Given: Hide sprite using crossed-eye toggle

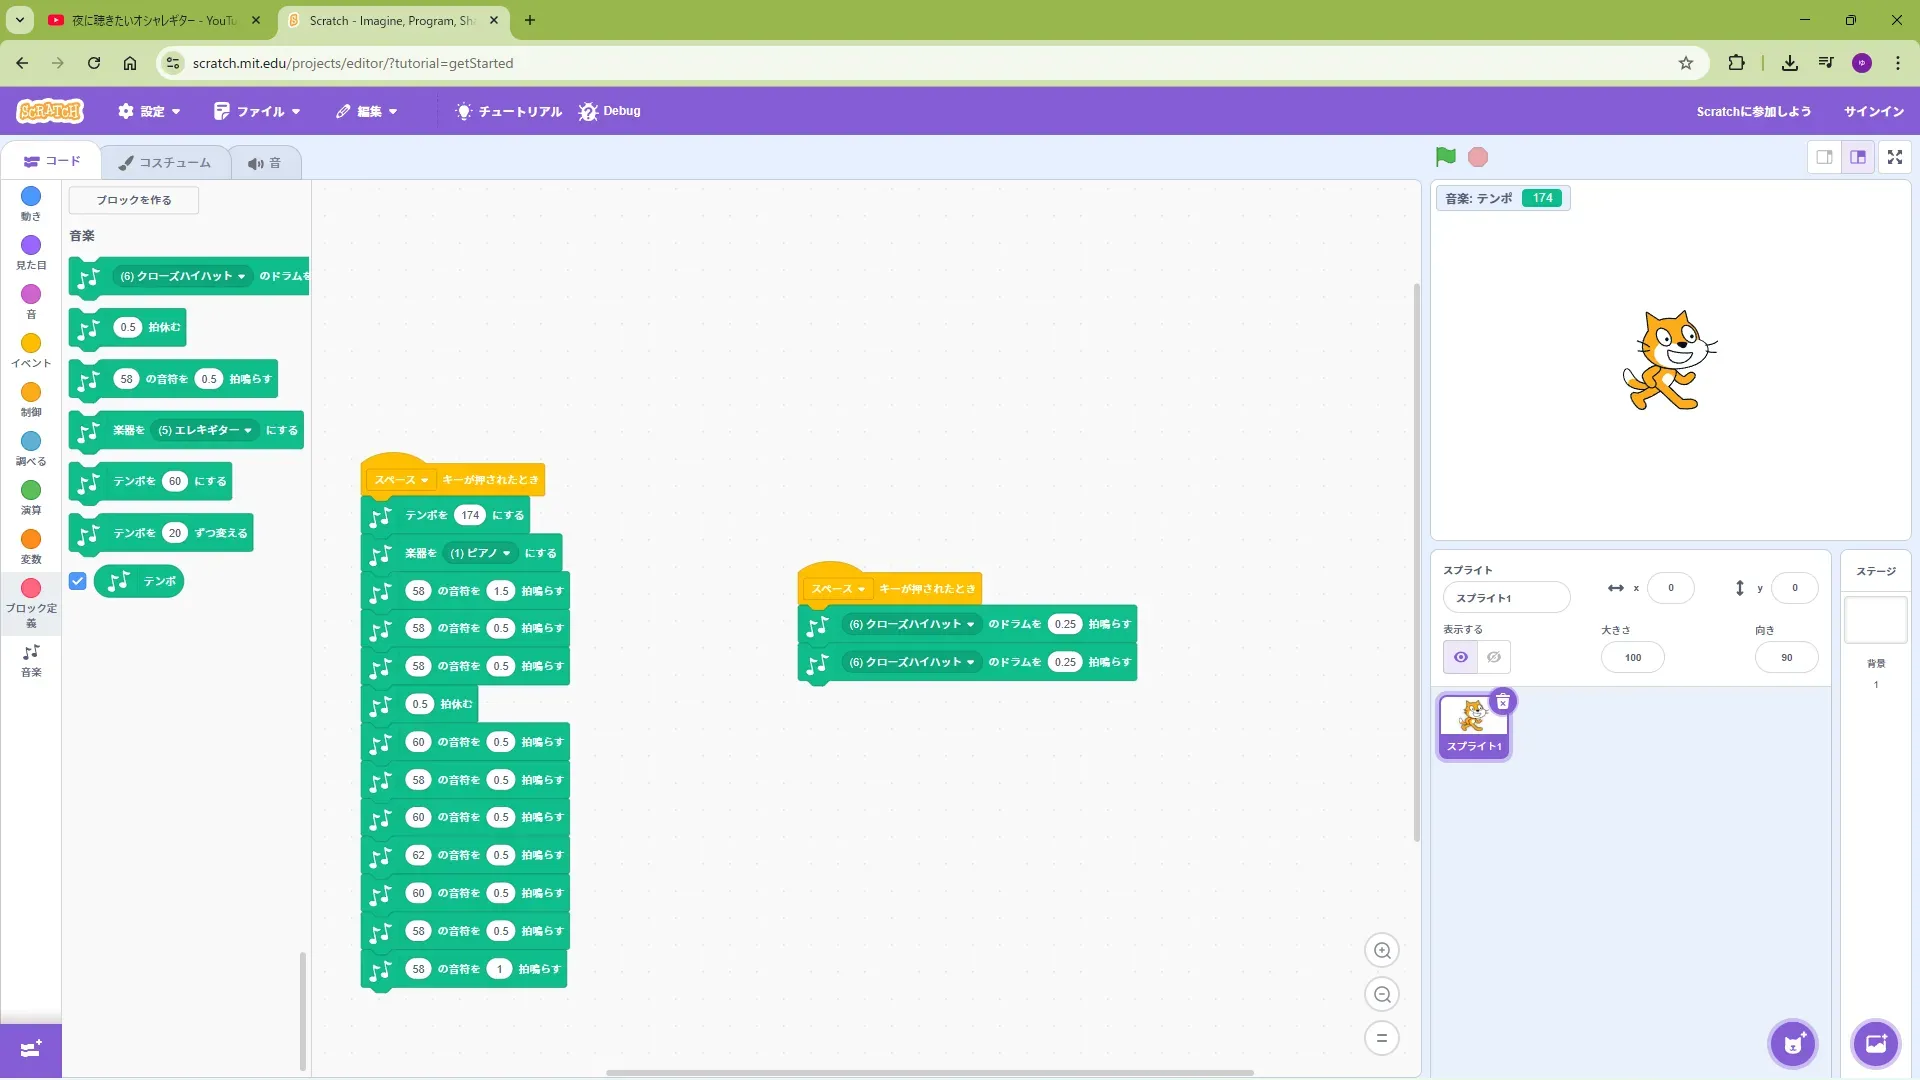Looking at the screenshot, I should click(1493, 658).
